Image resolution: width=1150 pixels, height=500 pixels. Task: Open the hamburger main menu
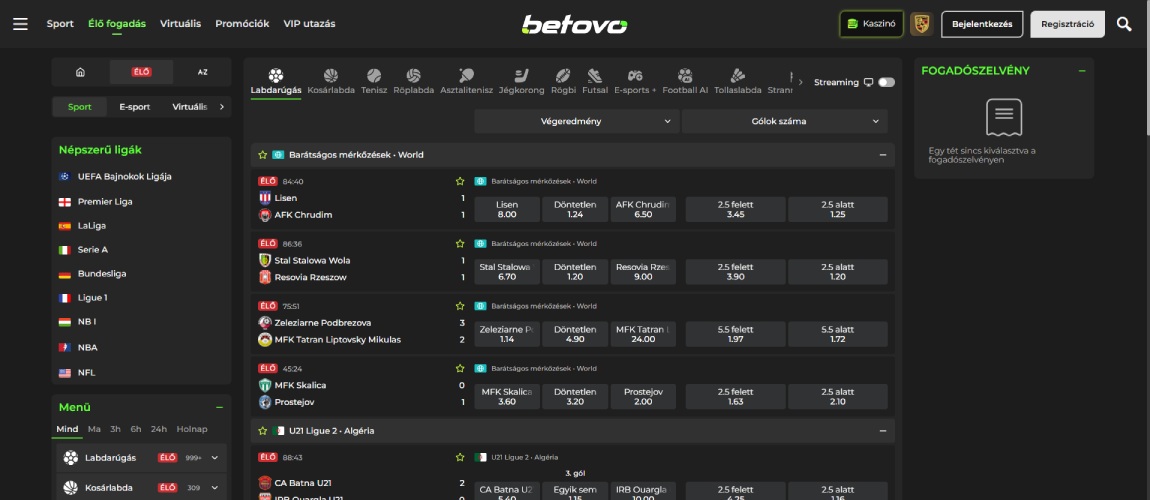[21, 24]
